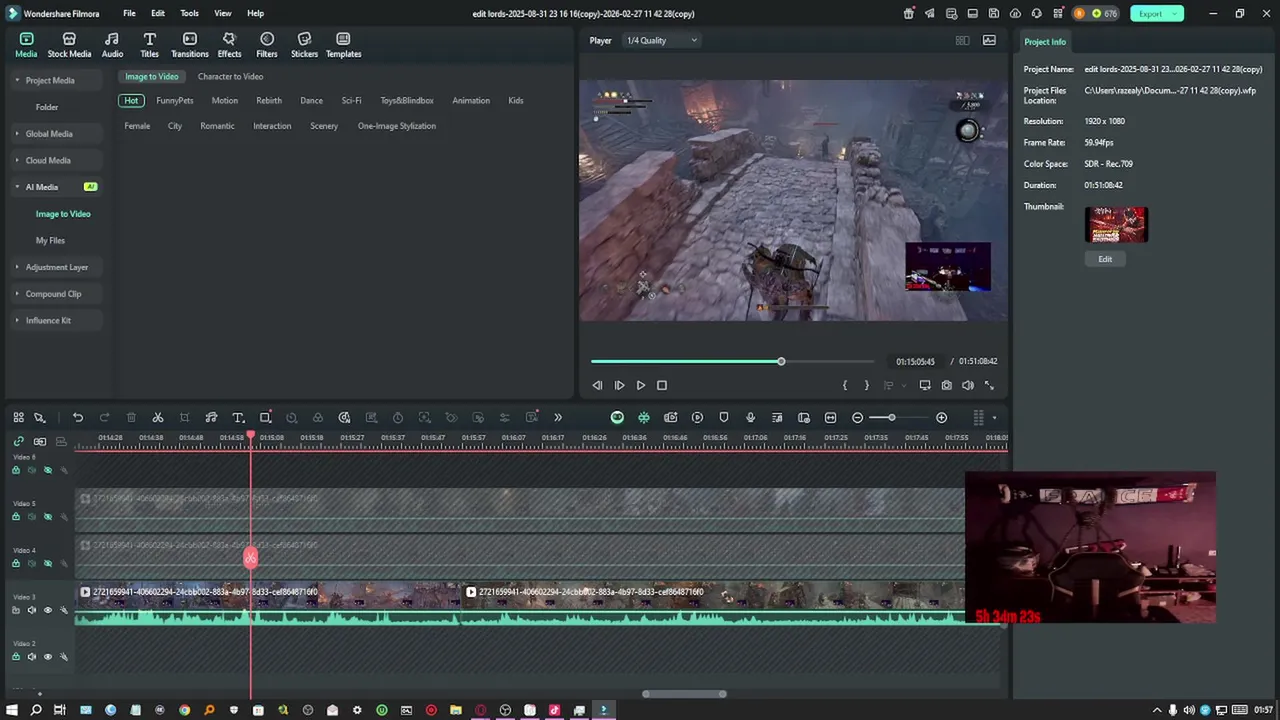Screen dimensions: 1280x720
Task: Click the multi-track layout icon at timeline left
Action: [18, 417]
